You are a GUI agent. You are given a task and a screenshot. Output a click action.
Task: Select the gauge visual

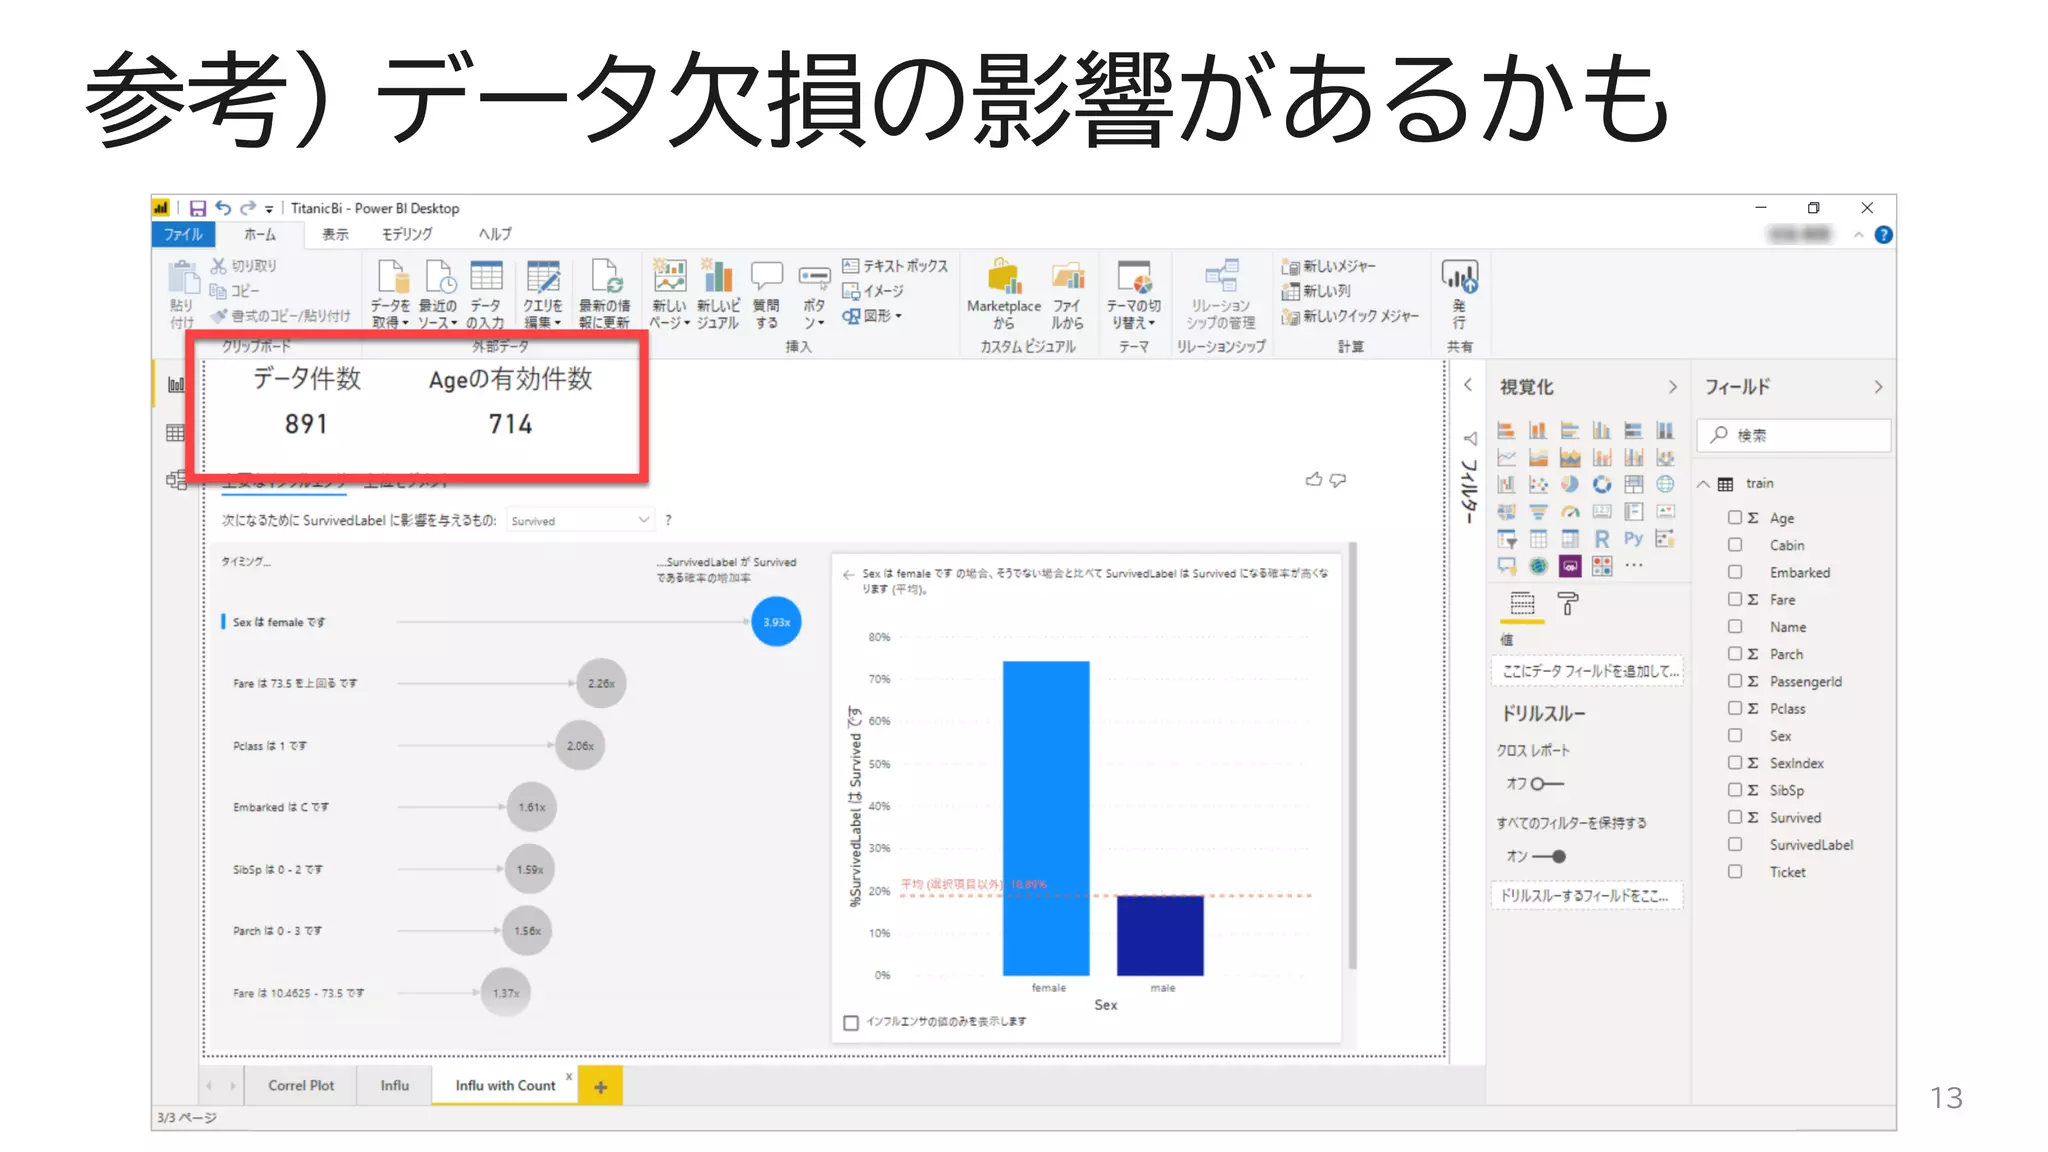1570,511
